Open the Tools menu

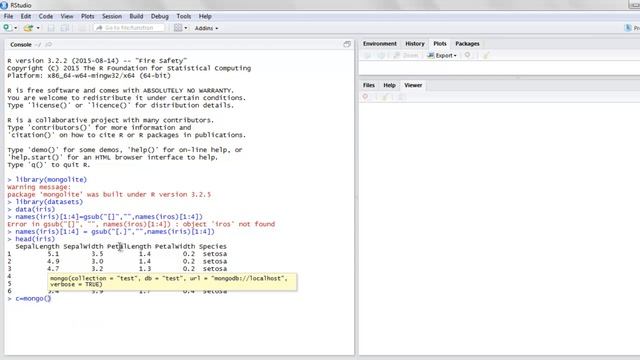point(184,16)
